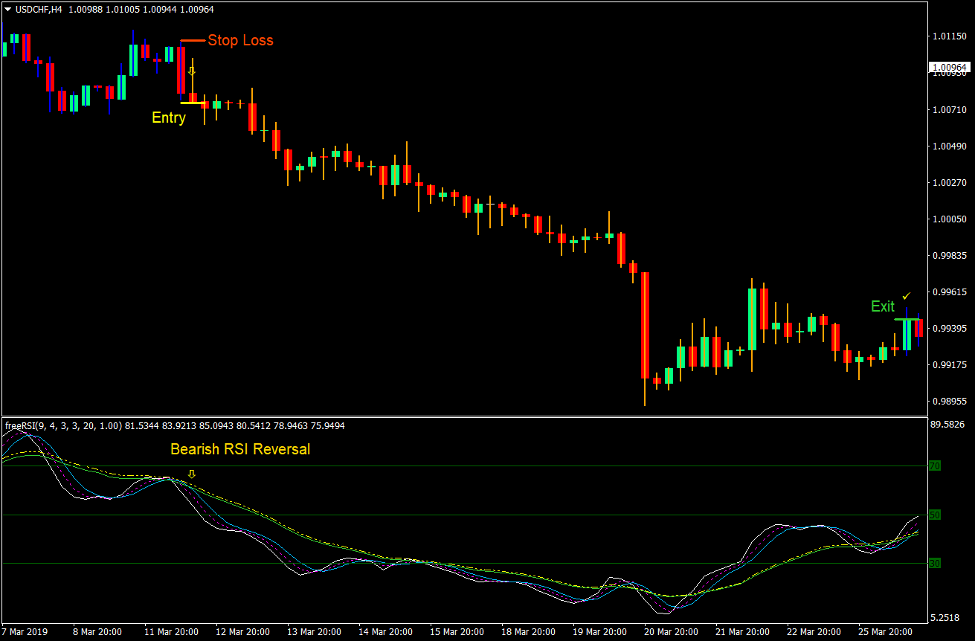Select the green 50 midline level marker
The height and width of the screenshot is (641, 977).
(x=935, y=515)
